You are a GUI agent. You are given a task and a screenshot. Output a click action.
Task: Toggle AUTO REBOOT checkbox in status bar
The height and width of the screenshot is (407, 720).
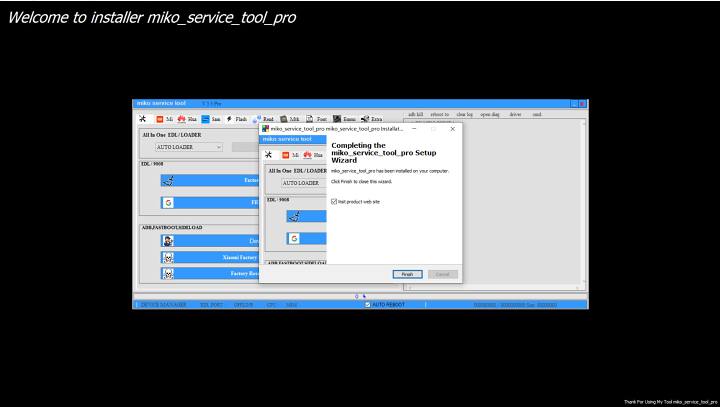(367, 305)
